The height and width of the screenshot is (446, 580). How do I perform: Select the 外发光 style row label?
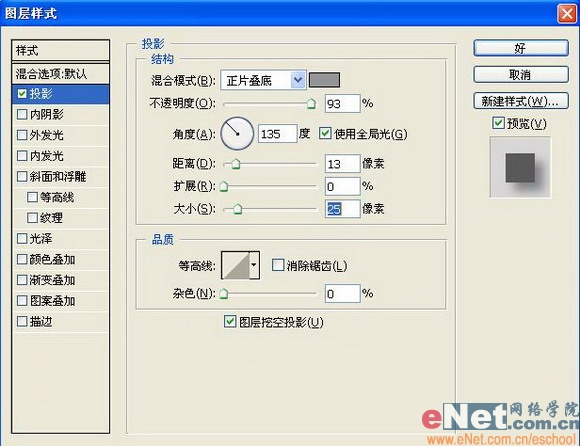(47, 135)
